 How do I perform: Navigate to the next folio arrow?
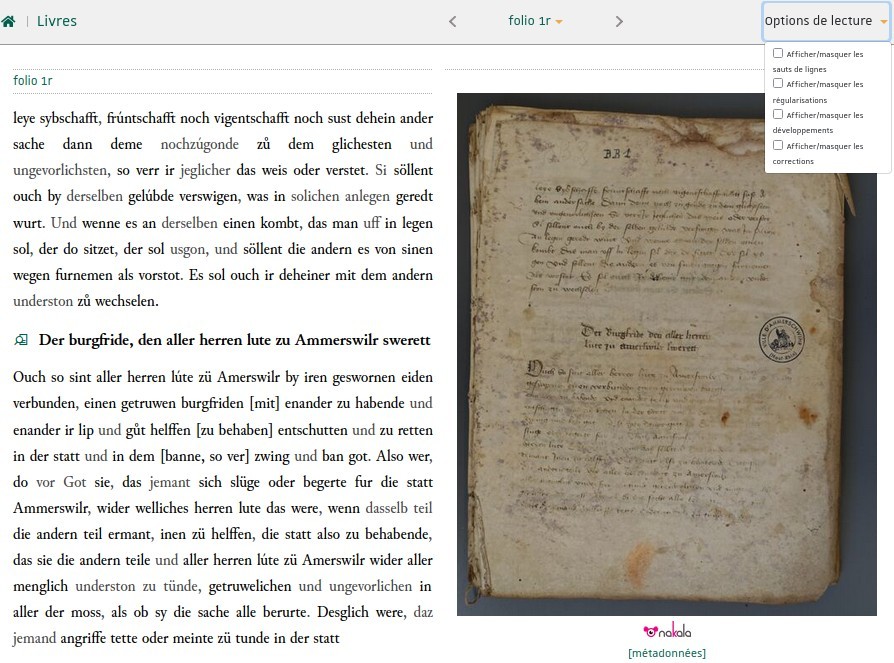[x=619, y=22]
